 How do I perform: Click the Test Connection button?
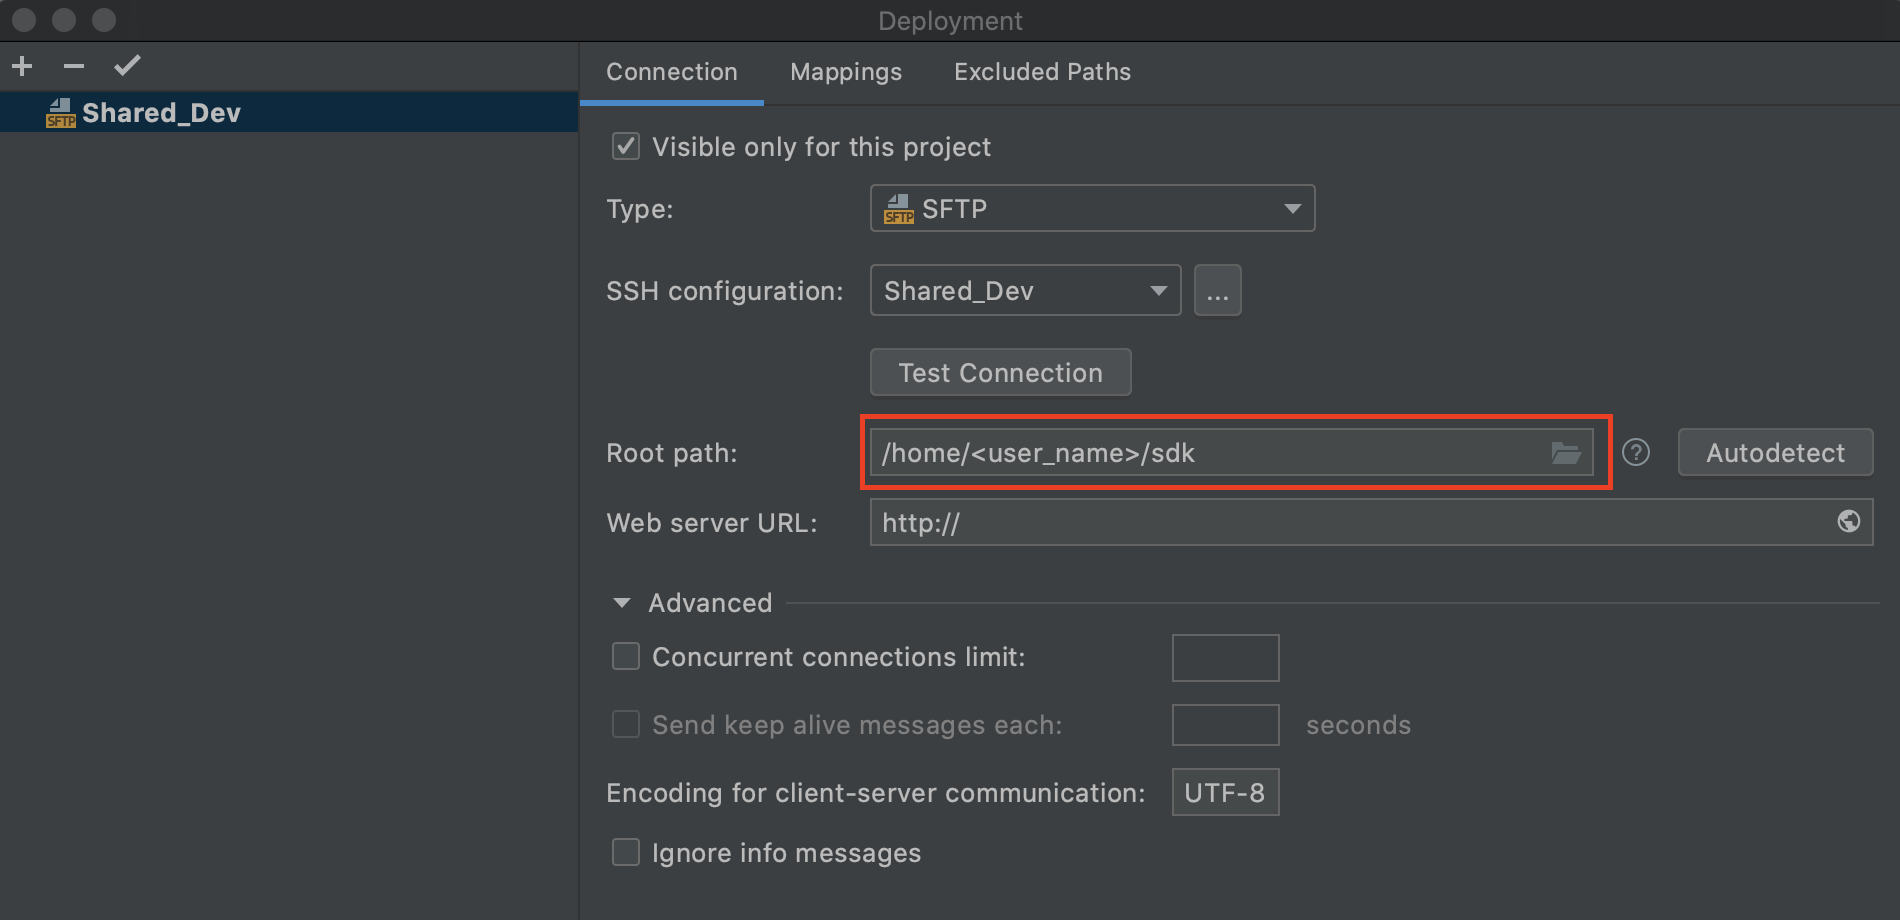(1000, 372)
